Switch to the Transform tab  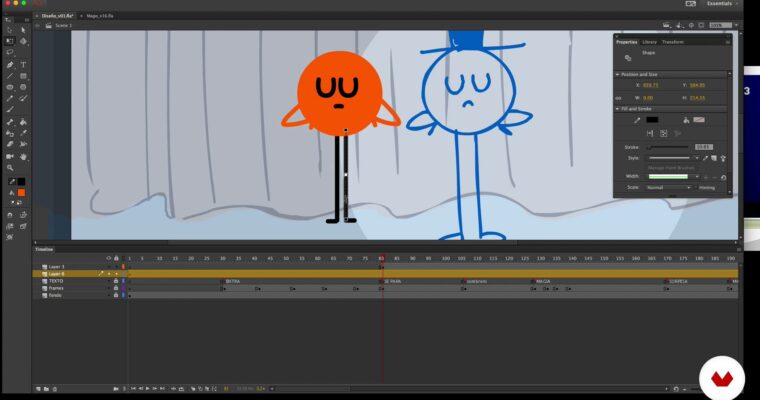pyautogui.click(x=672, y=42)
